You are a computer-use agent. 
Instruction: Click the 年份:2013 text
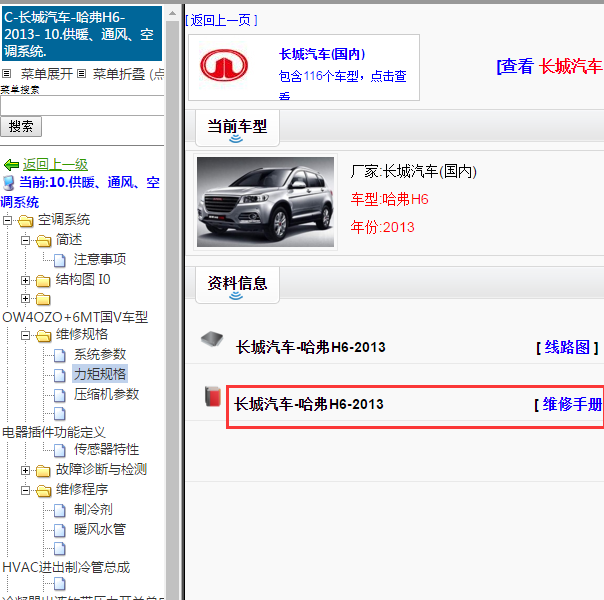tap(382, 227)
